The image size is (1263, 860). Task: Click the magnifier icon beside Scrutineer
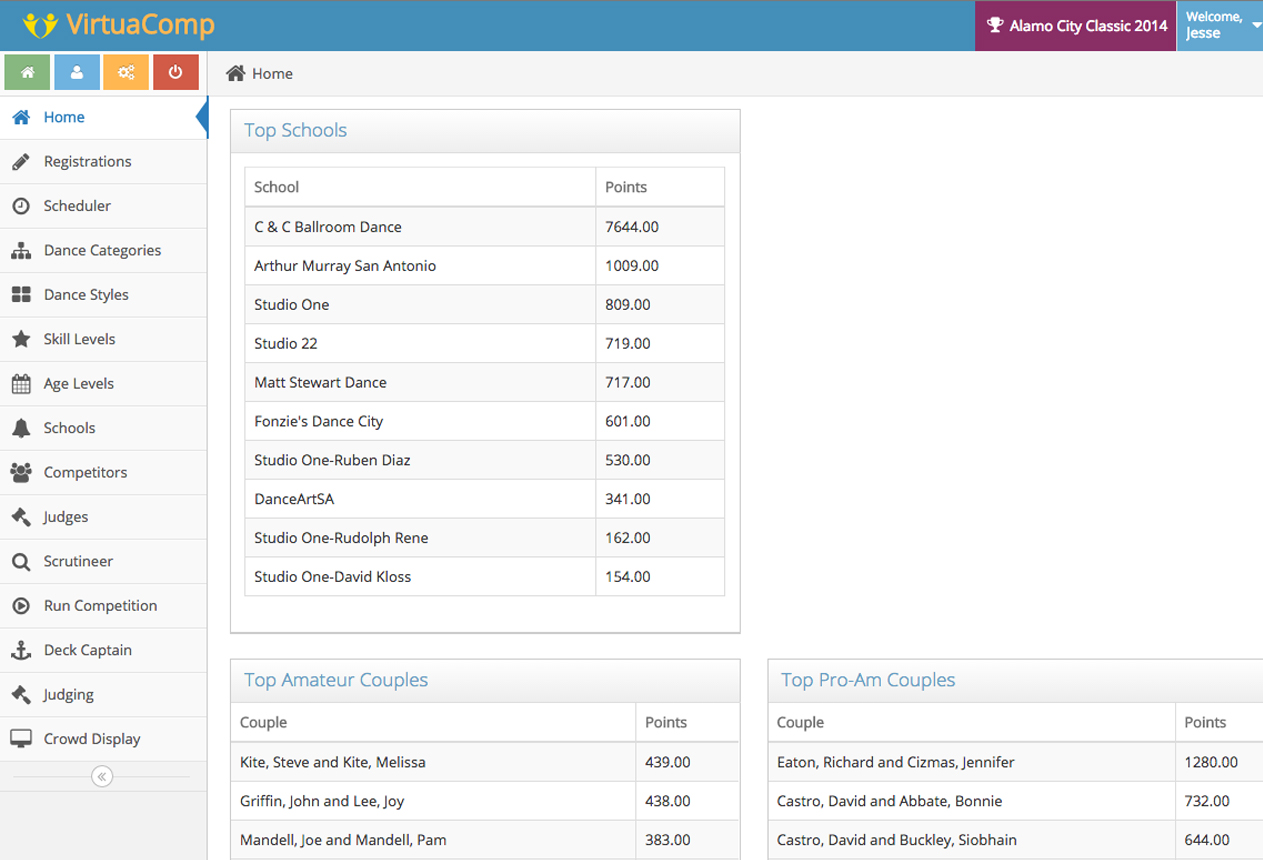pyautogui.click(x=21, y=562)
